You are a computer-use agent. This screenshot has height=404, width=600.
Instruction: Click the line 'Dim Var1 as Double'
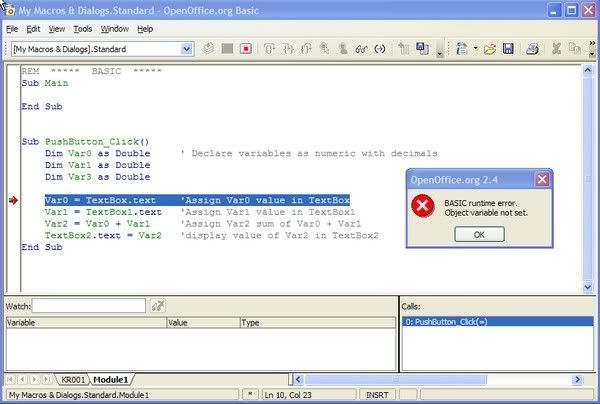(98, 165)
